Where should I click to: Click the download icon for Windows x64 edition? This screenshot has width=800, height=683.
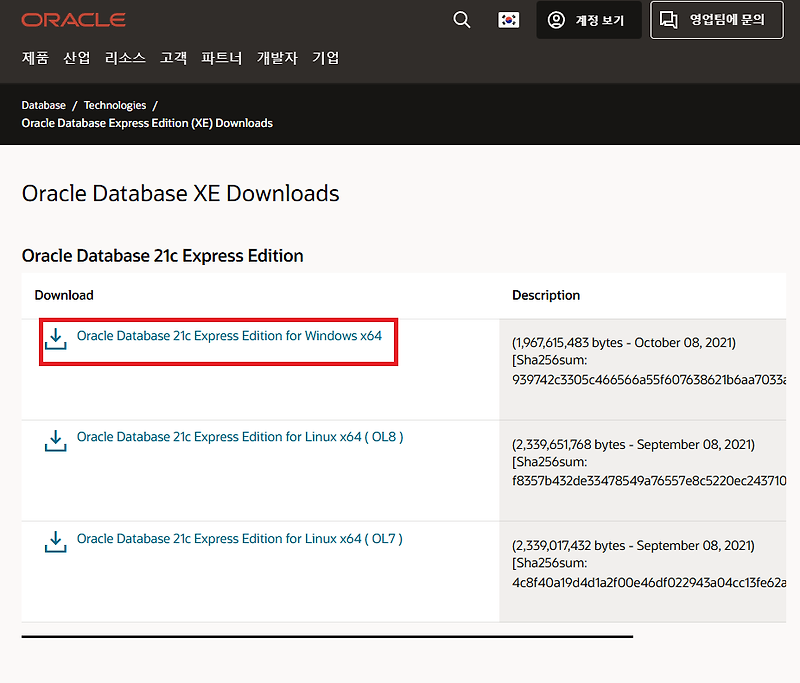(x=58, y=340)
